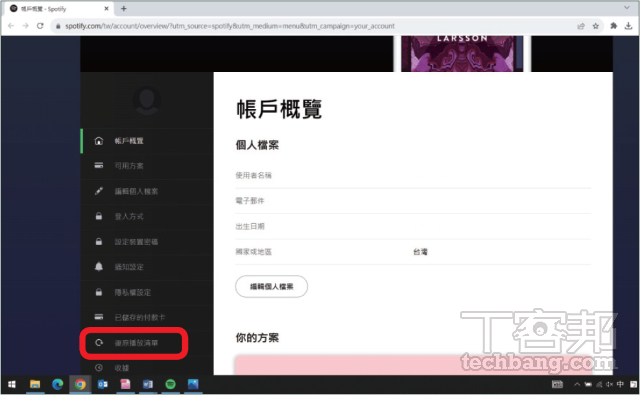
Task: Click the 出生日期 label
Action: point(250,226)
